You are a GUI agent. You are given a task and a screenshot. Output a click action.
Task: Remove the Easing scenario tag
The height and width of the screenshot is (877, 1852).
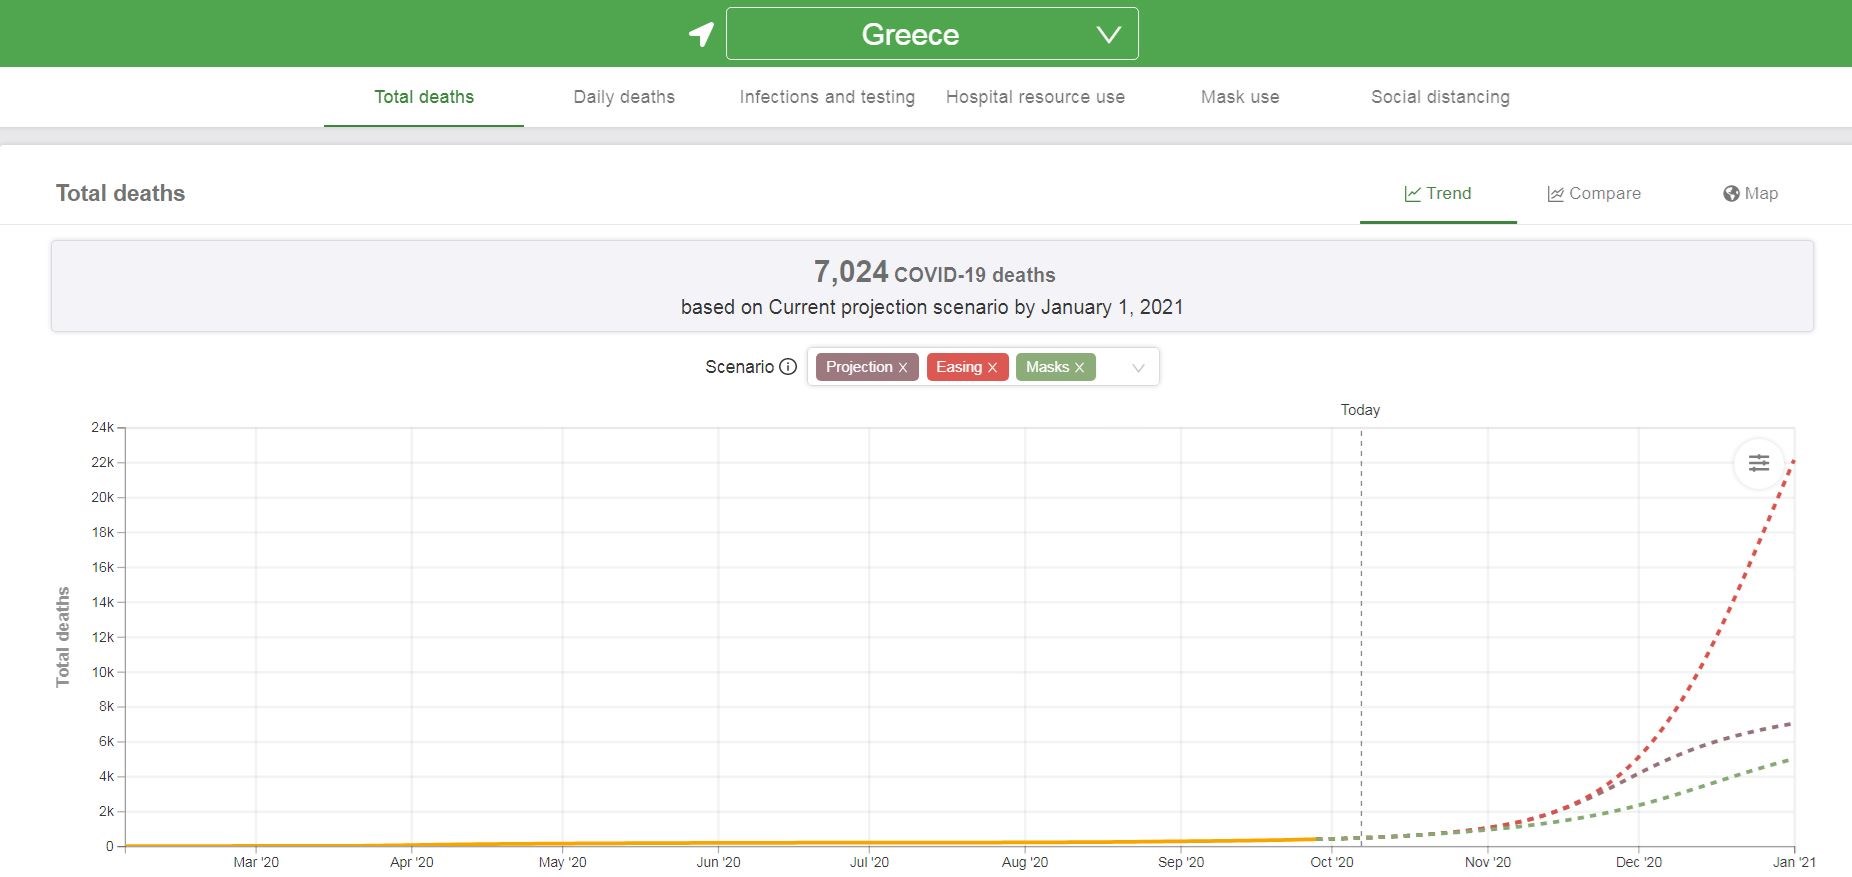coord(992,368)
